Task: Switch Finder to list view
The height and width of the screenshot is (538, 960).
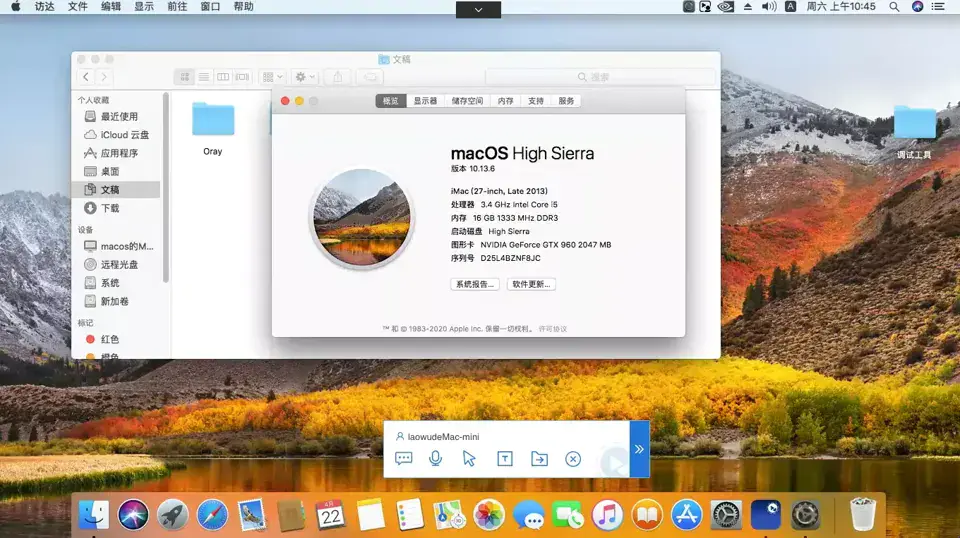Action: 204,77
